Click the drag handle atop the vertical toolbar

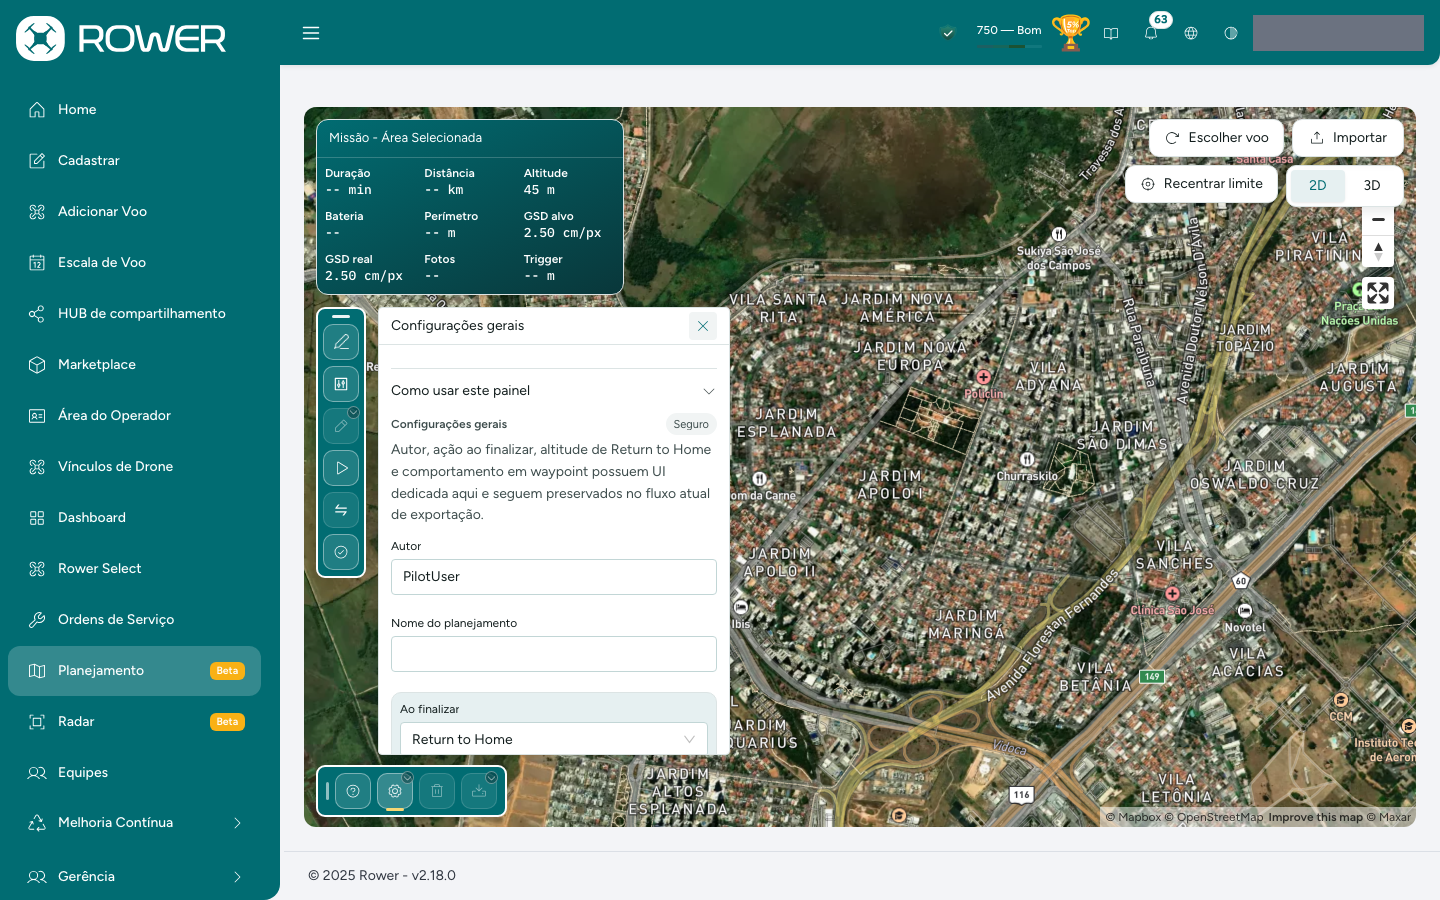(341, 316)
